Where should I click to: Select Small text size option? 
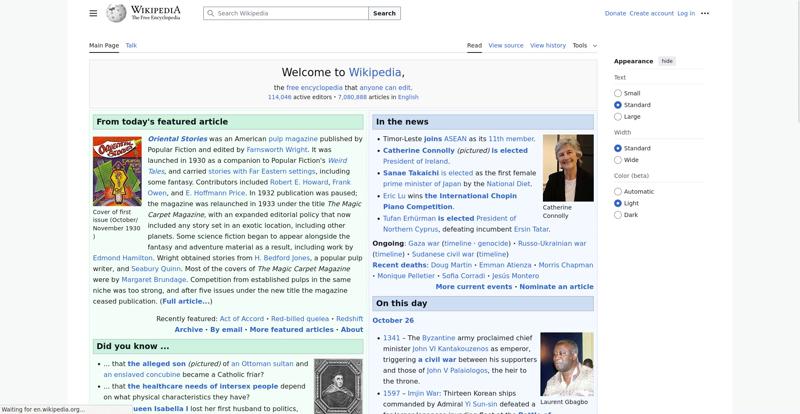pos(618,93)
